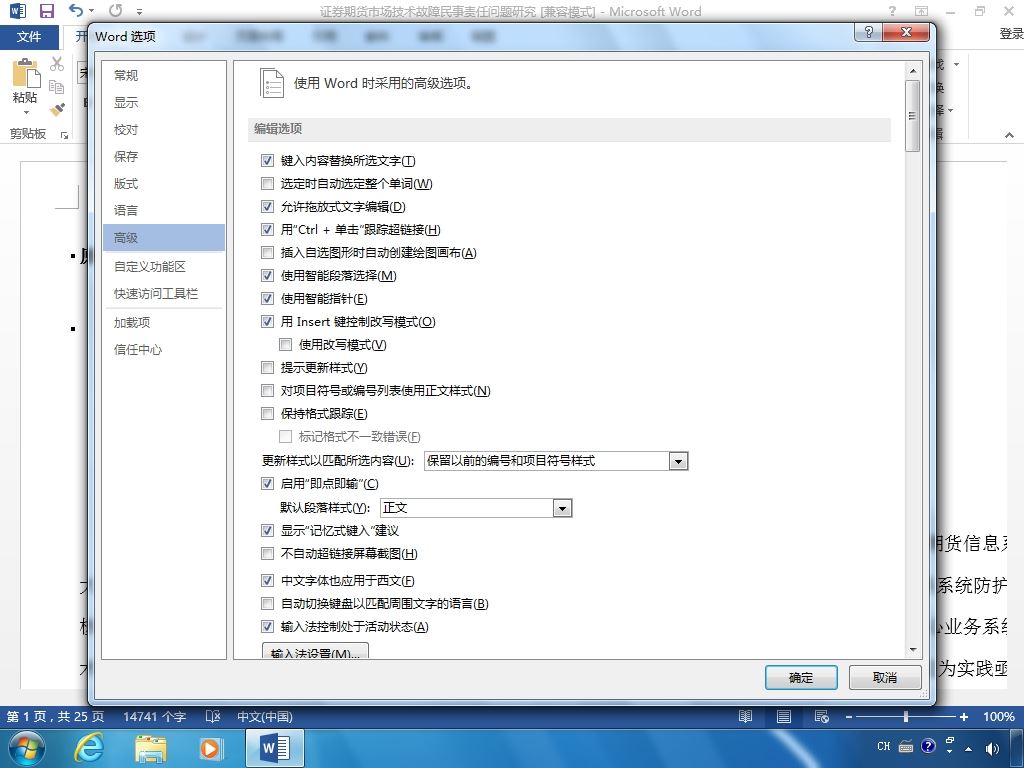
Task: Select 校对 category in options list
Action: [x=164, y=129]
